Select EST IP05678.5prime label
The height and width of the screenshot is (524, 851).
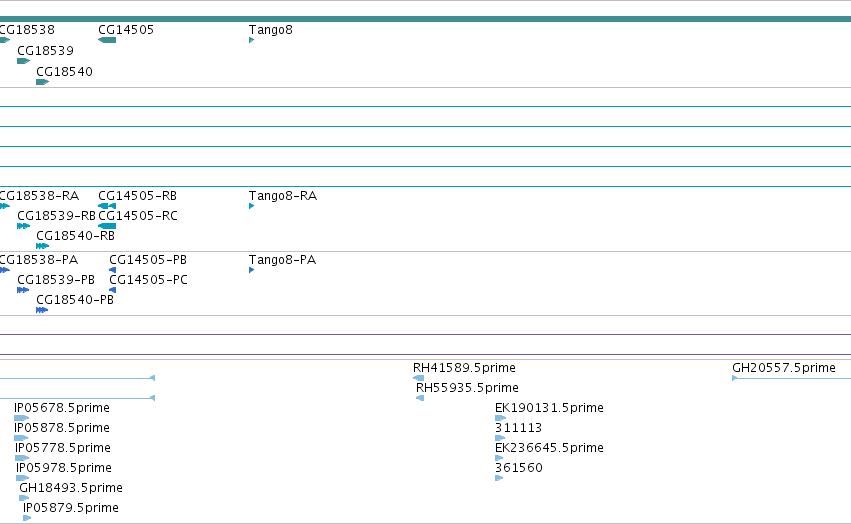point(62,408)
